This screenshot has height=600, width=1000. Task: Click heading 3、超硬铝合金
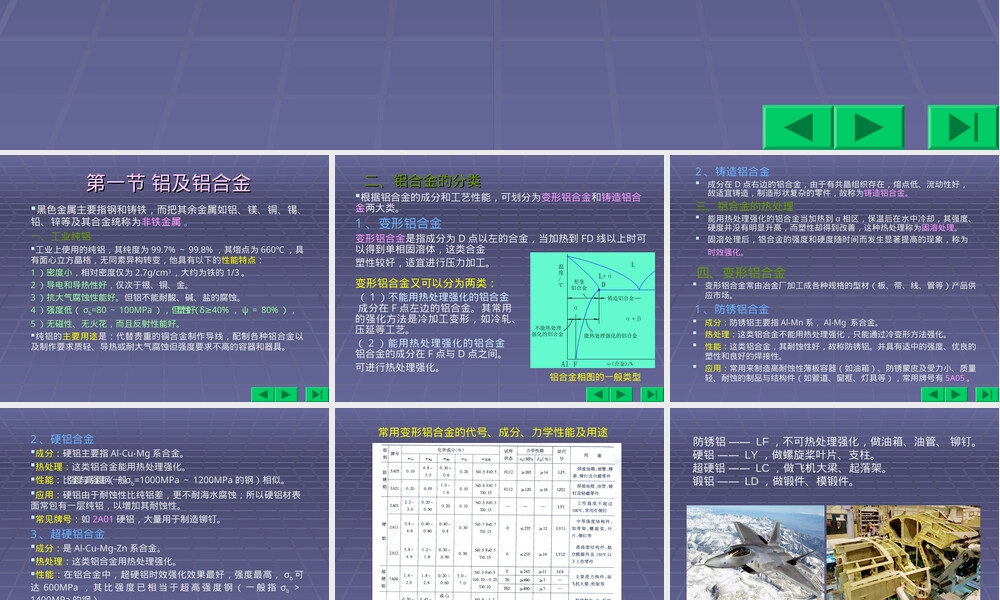click(x=68, y=534)
